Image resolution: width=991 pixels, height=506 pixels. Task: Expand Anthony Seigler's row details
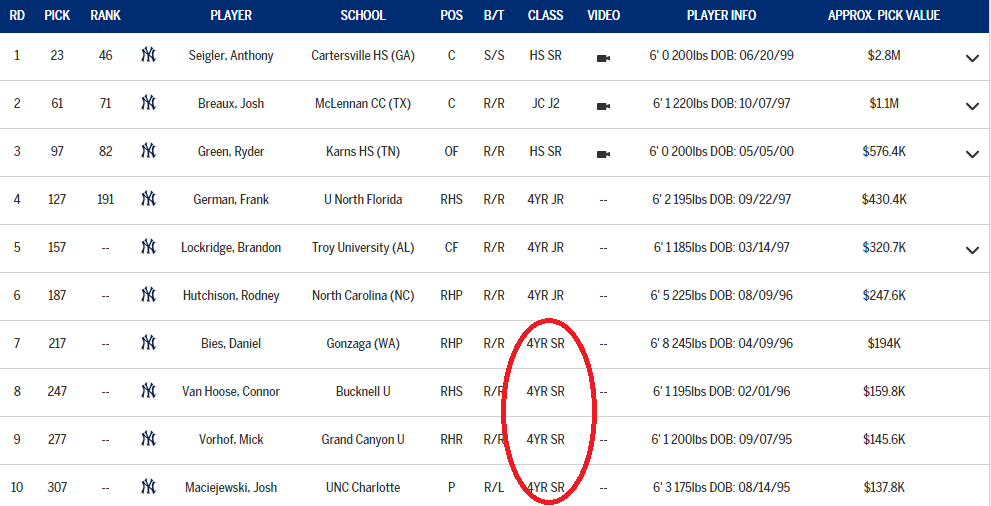pos(972,58)
